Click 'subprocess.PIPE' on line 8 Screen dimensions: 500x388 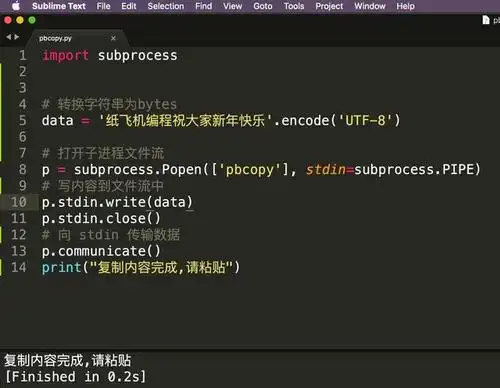click(414, 169)
